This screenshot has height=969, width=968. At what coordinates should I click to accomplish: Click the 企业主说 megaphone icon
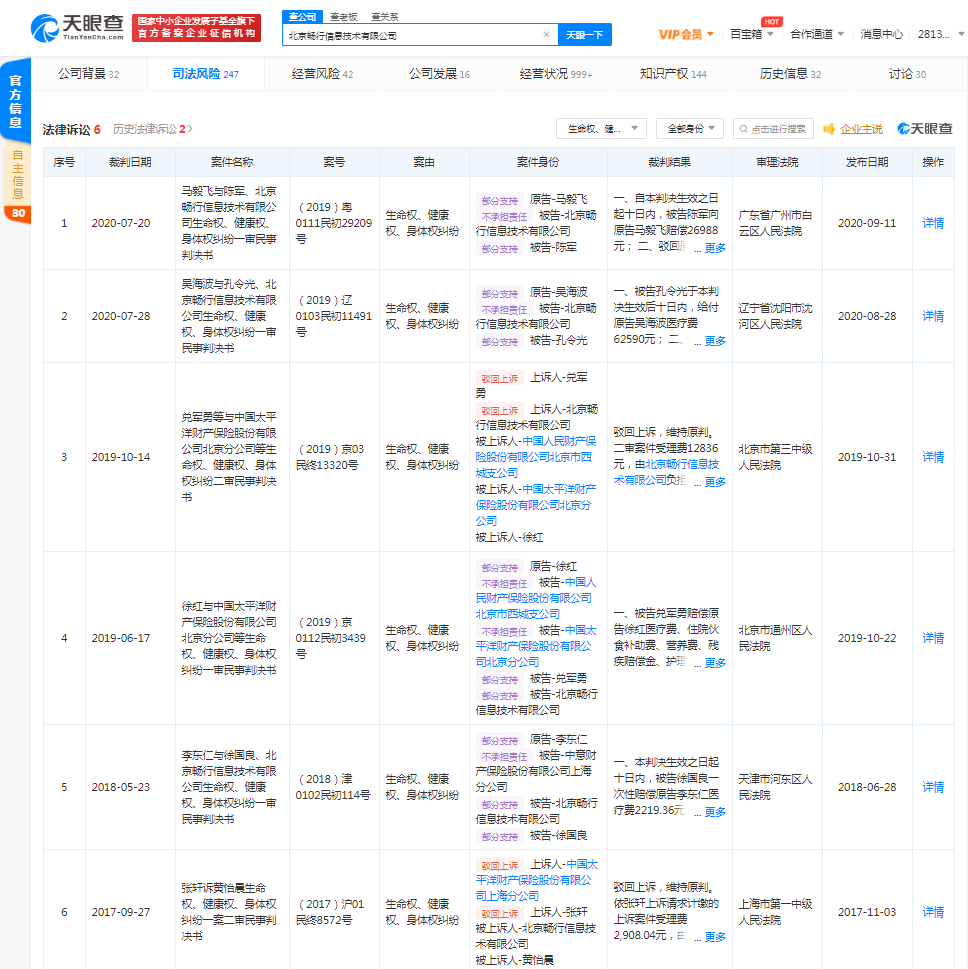829,129
